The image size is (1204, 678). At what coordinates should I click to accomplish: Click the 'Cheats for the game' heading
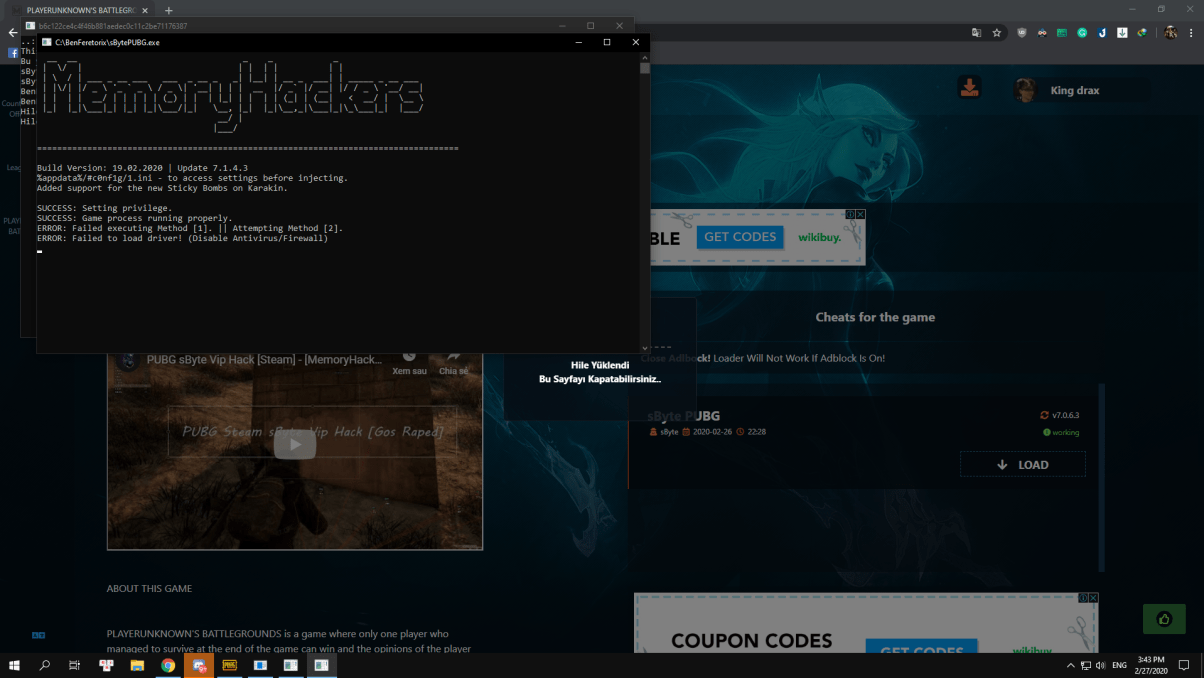875,317
